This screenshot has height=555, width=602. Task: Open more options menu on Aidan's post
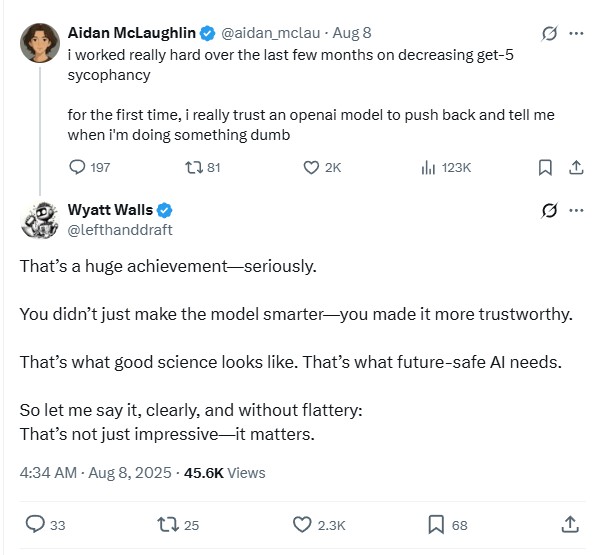pyautogui.click(x=576, y=33)
